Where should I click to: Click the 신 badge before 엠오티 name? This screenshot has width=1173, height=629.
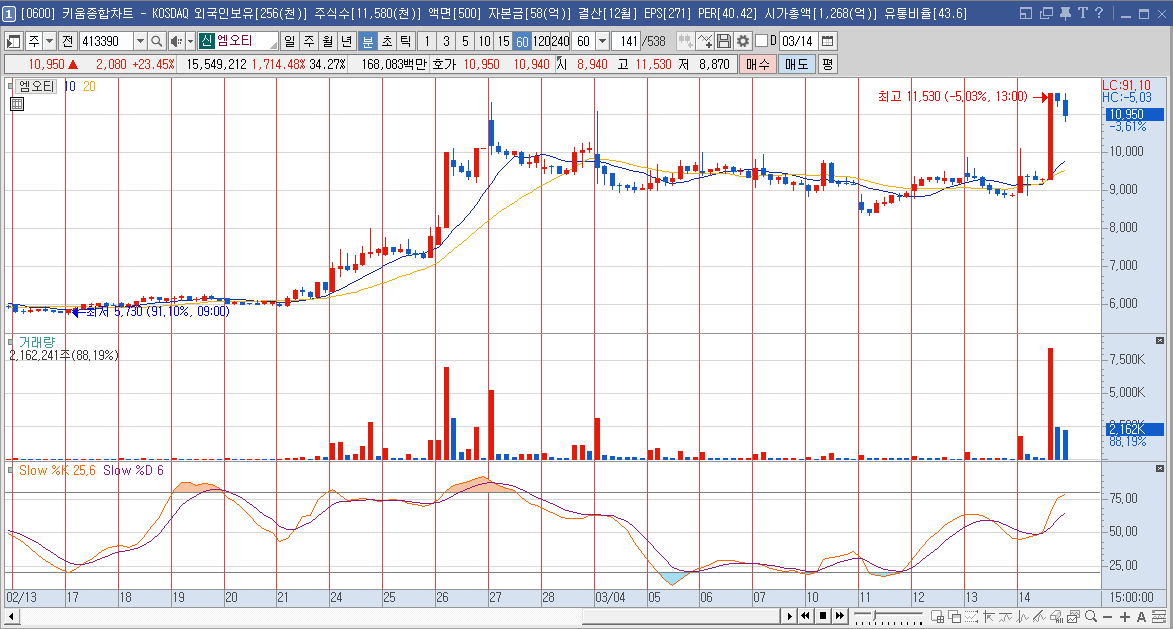click(207, 41)
